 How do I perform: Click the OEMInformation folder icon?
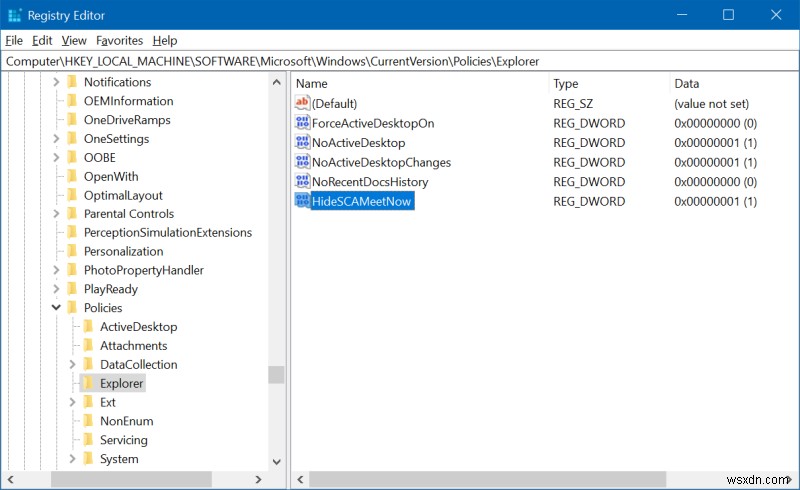click(72, 101)
